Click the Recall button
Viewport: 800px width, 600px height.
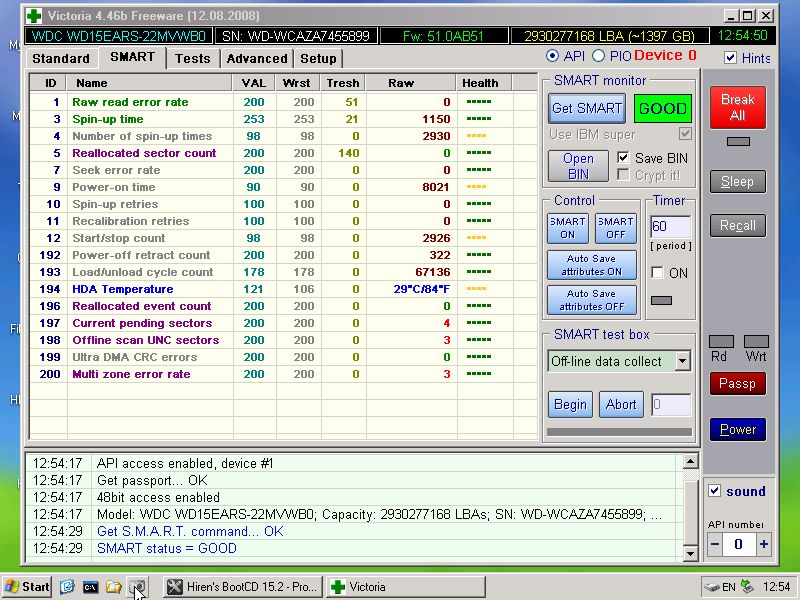737,226
